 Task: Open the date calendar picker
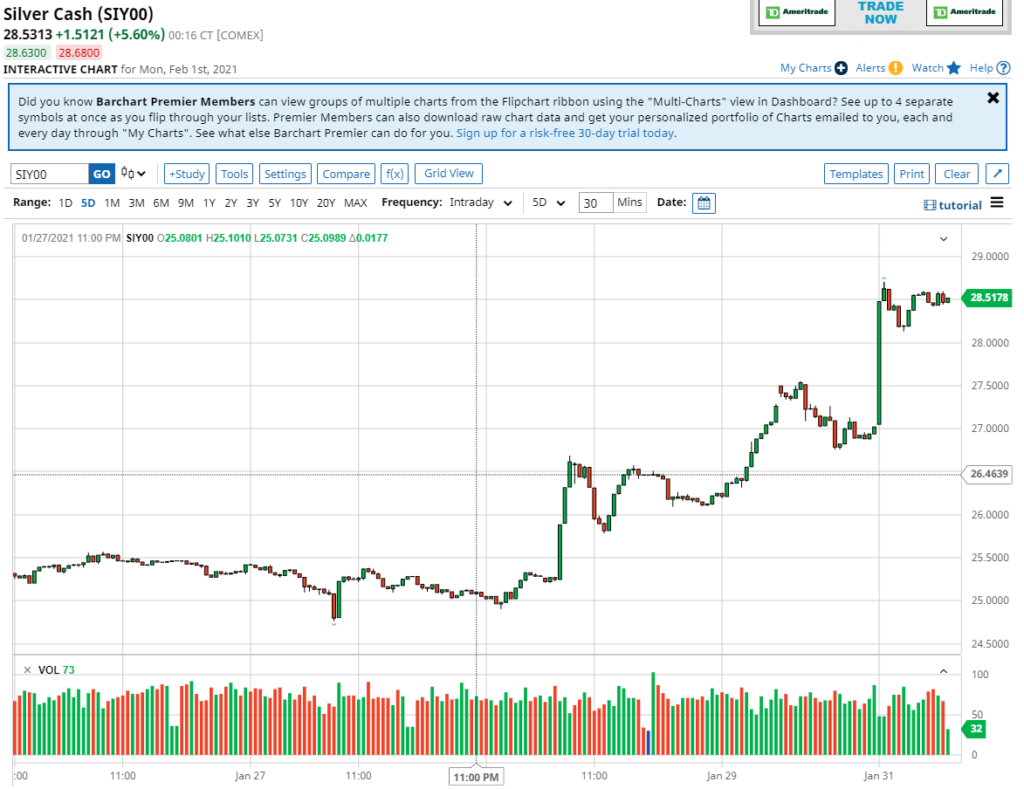pyautogui.click(x=704, y=203)
